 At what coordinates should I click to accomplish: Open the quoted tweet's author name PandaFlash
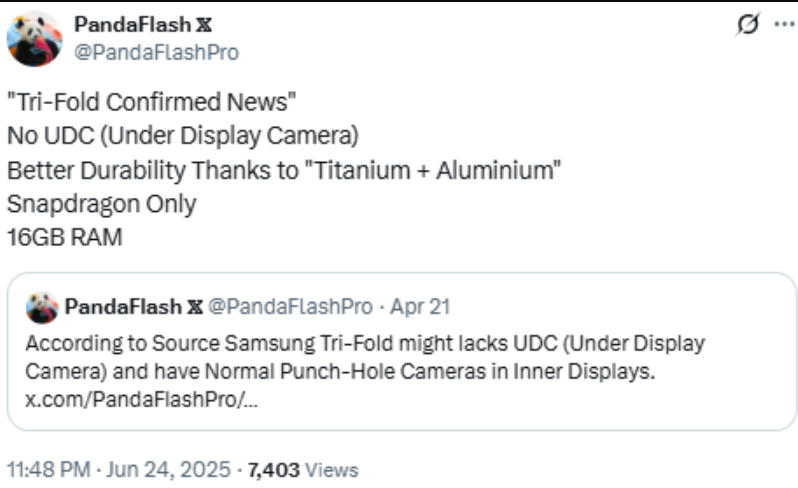click(x=124, y=306)
